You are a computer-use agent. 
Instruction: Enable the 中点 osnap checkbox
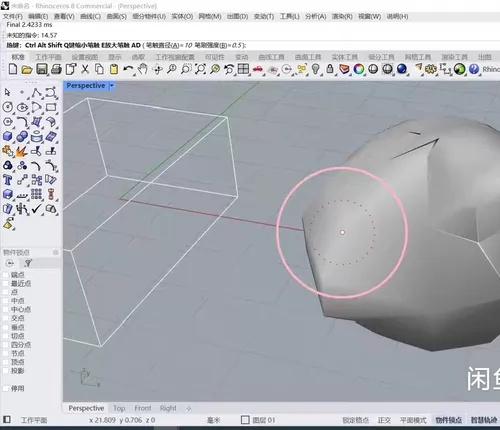point(6,301)
